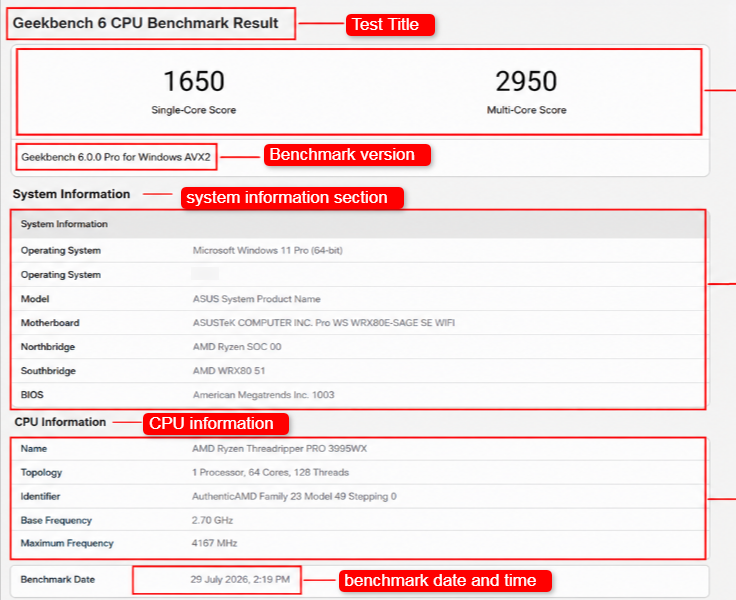Image resolution: width=736 pixels, height=600 pixels.
Task: Click the "Name" row label
Action: tap(33, 449)
